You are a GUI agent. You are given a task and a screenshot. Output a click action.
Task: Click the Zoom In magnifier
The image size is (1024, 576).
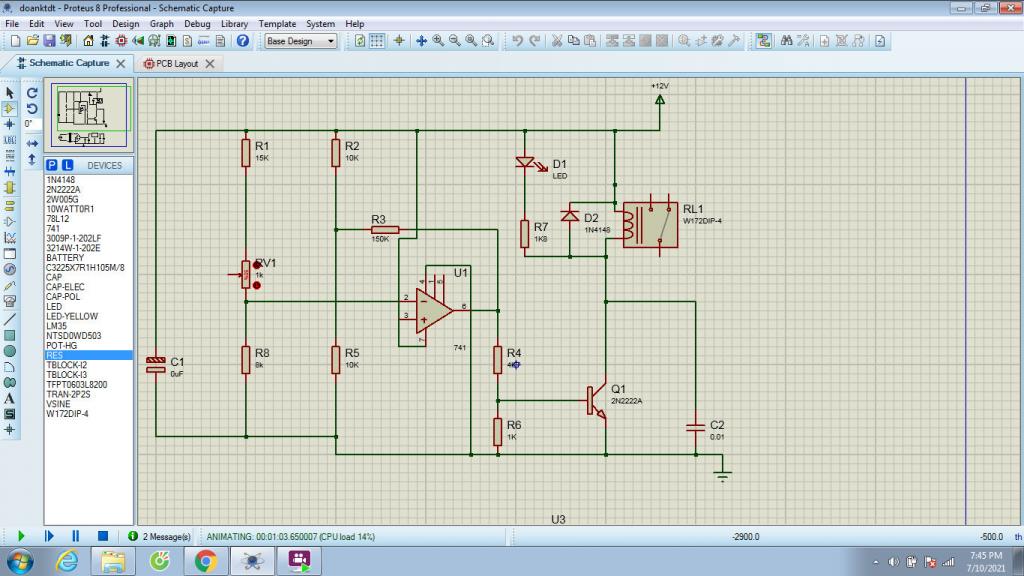[x=438, y=41]
